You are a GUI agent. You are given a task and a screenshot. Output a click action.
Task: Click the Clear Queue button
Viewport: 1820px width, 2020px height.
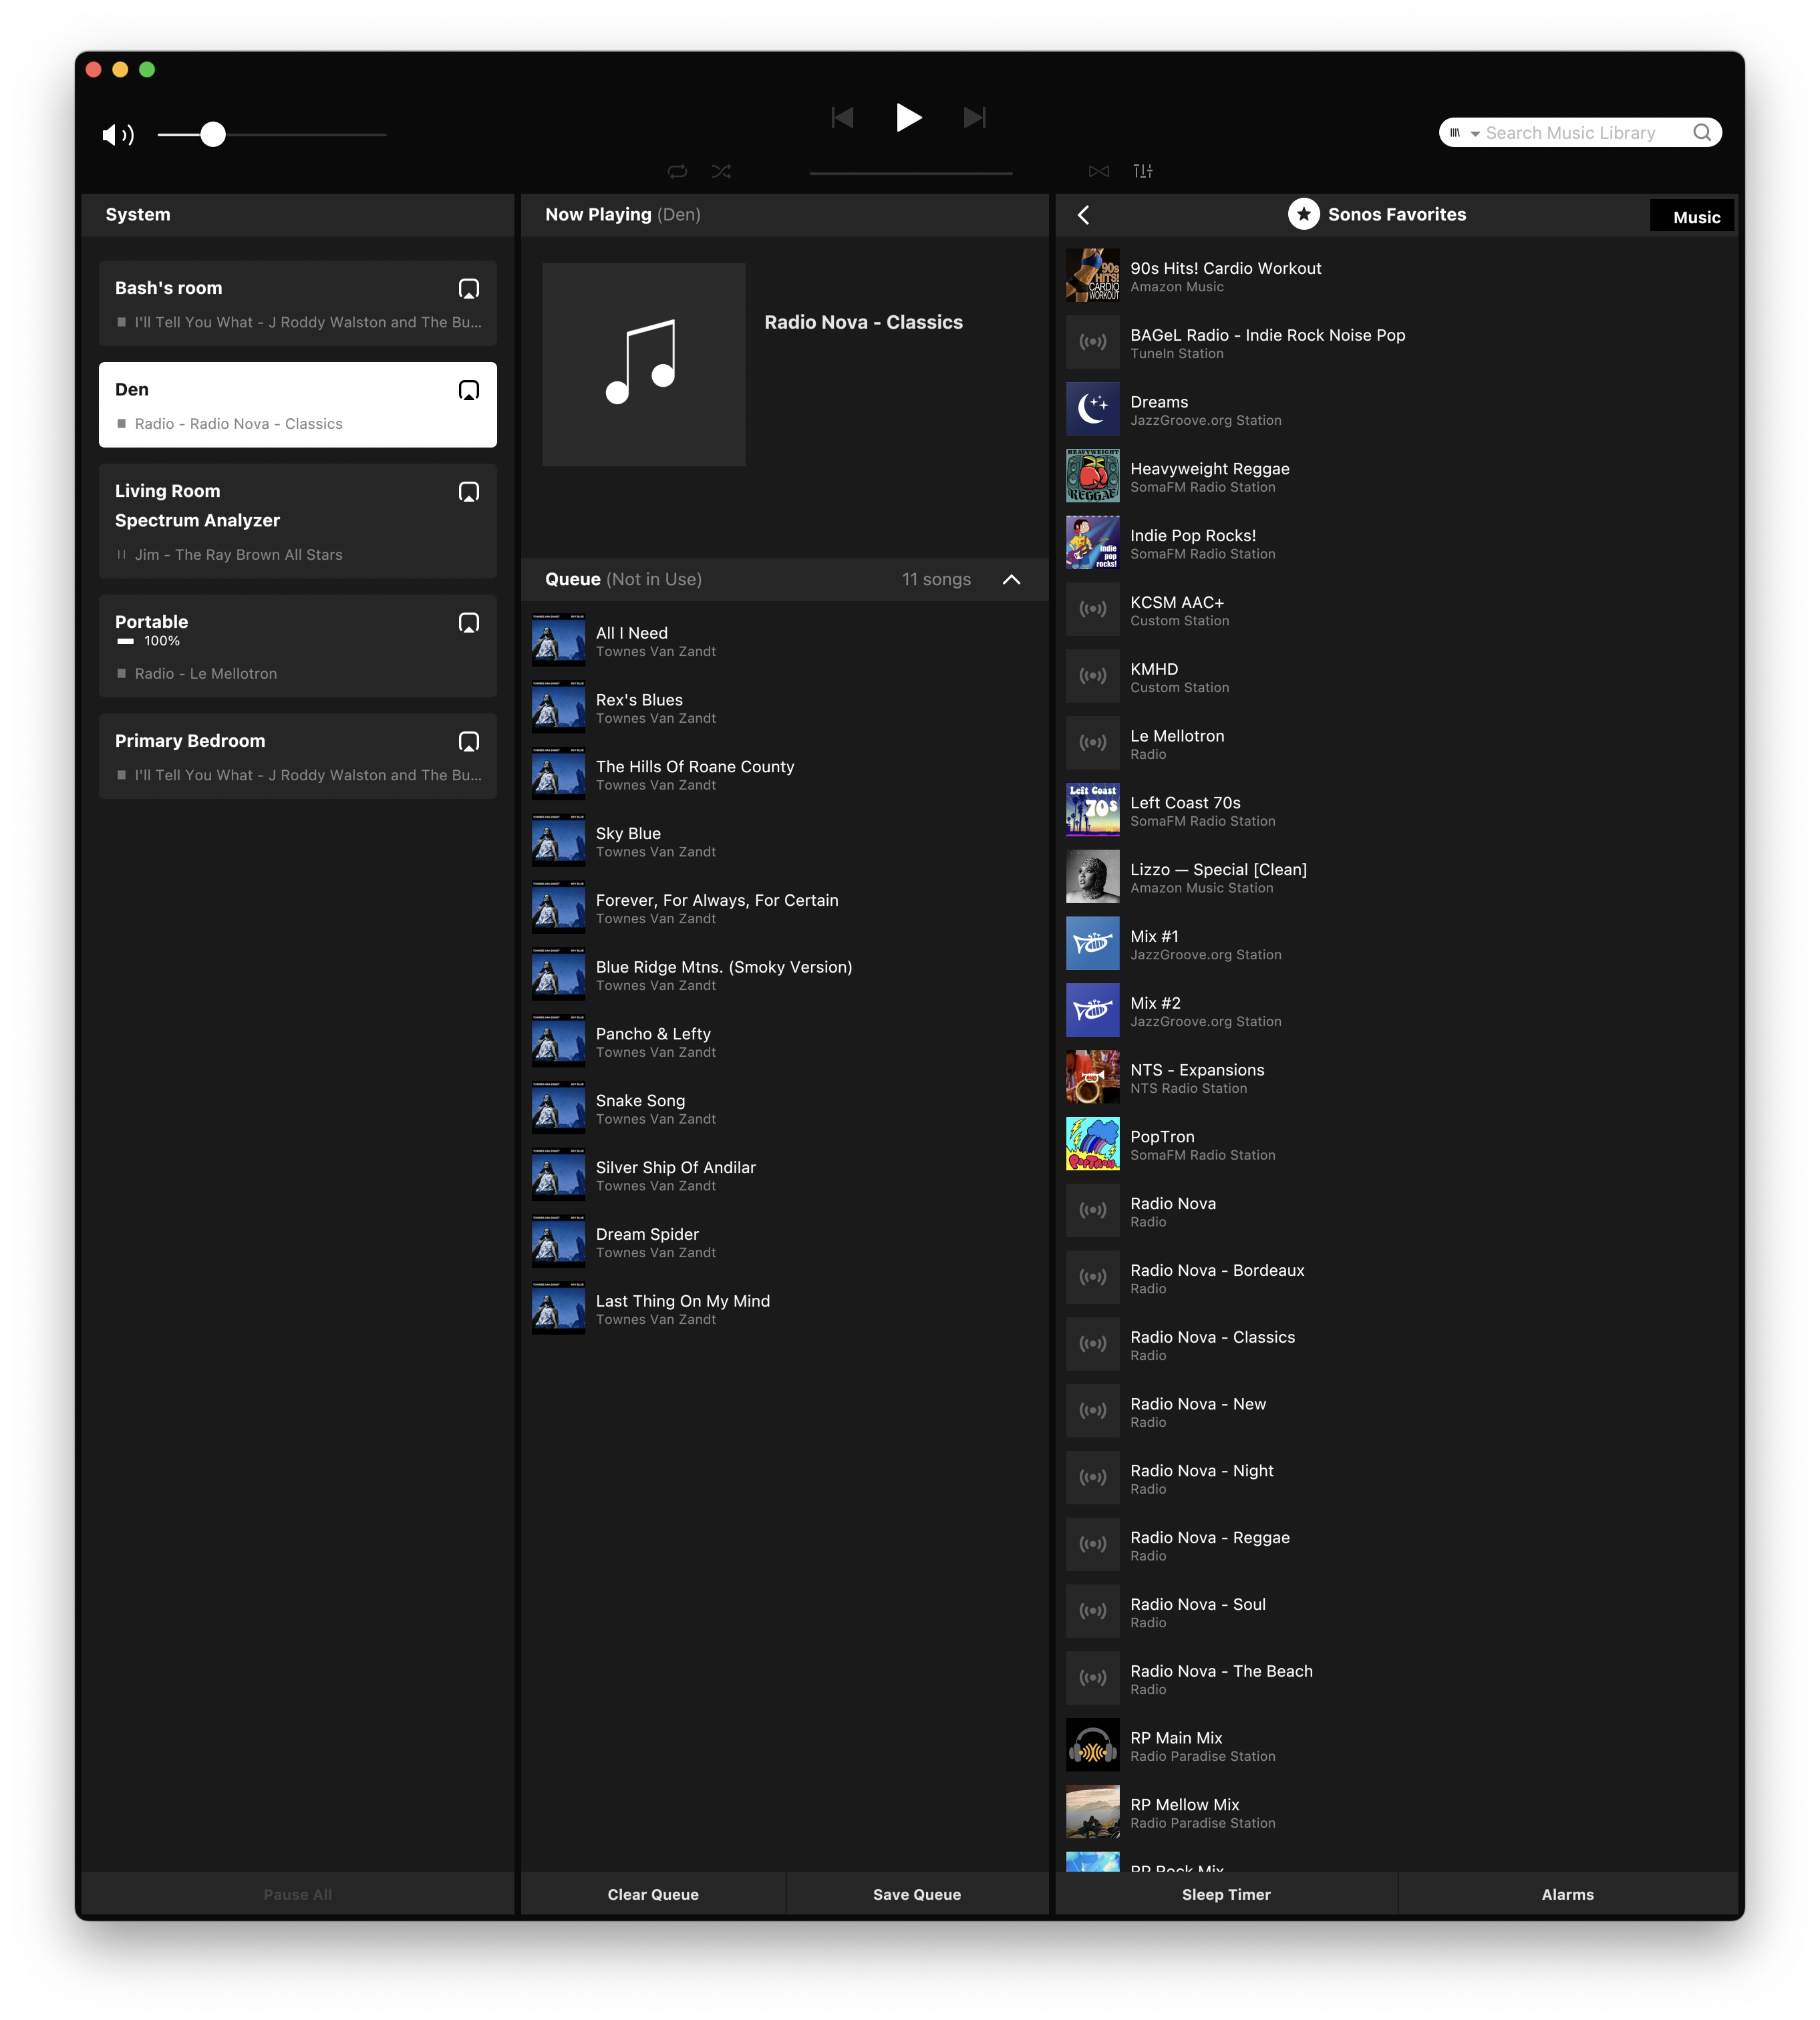point(653,1895)
